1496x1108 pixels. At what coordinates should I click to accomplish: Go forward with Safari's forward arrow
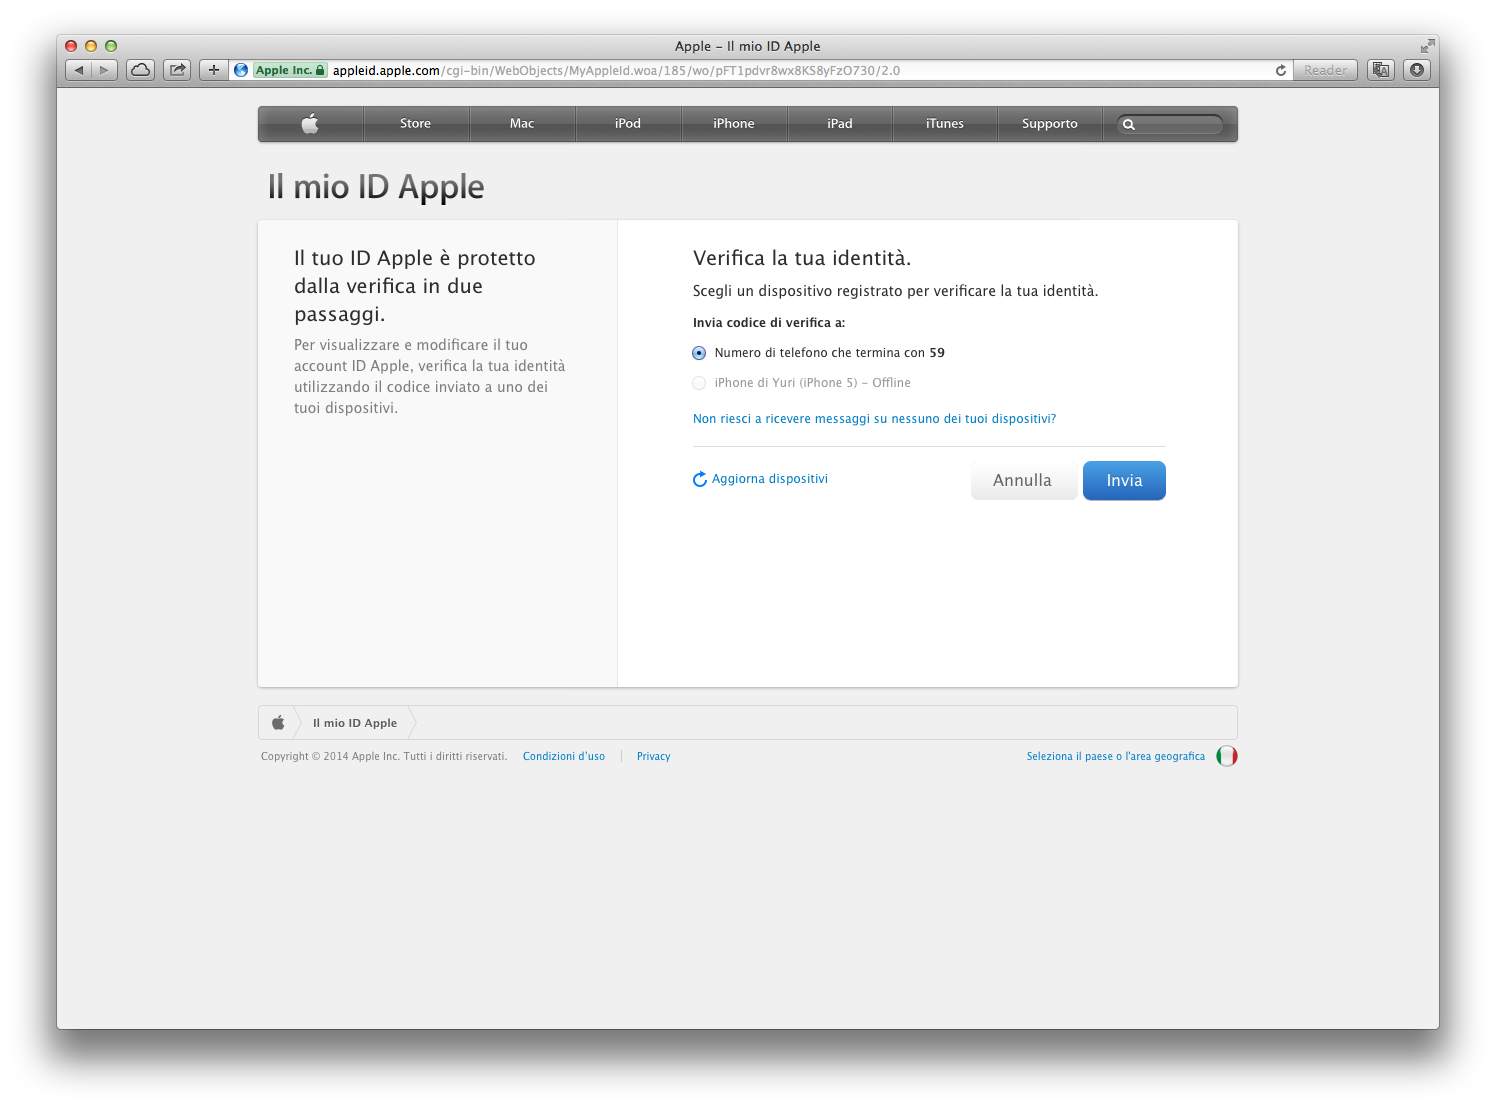[105, 70]
